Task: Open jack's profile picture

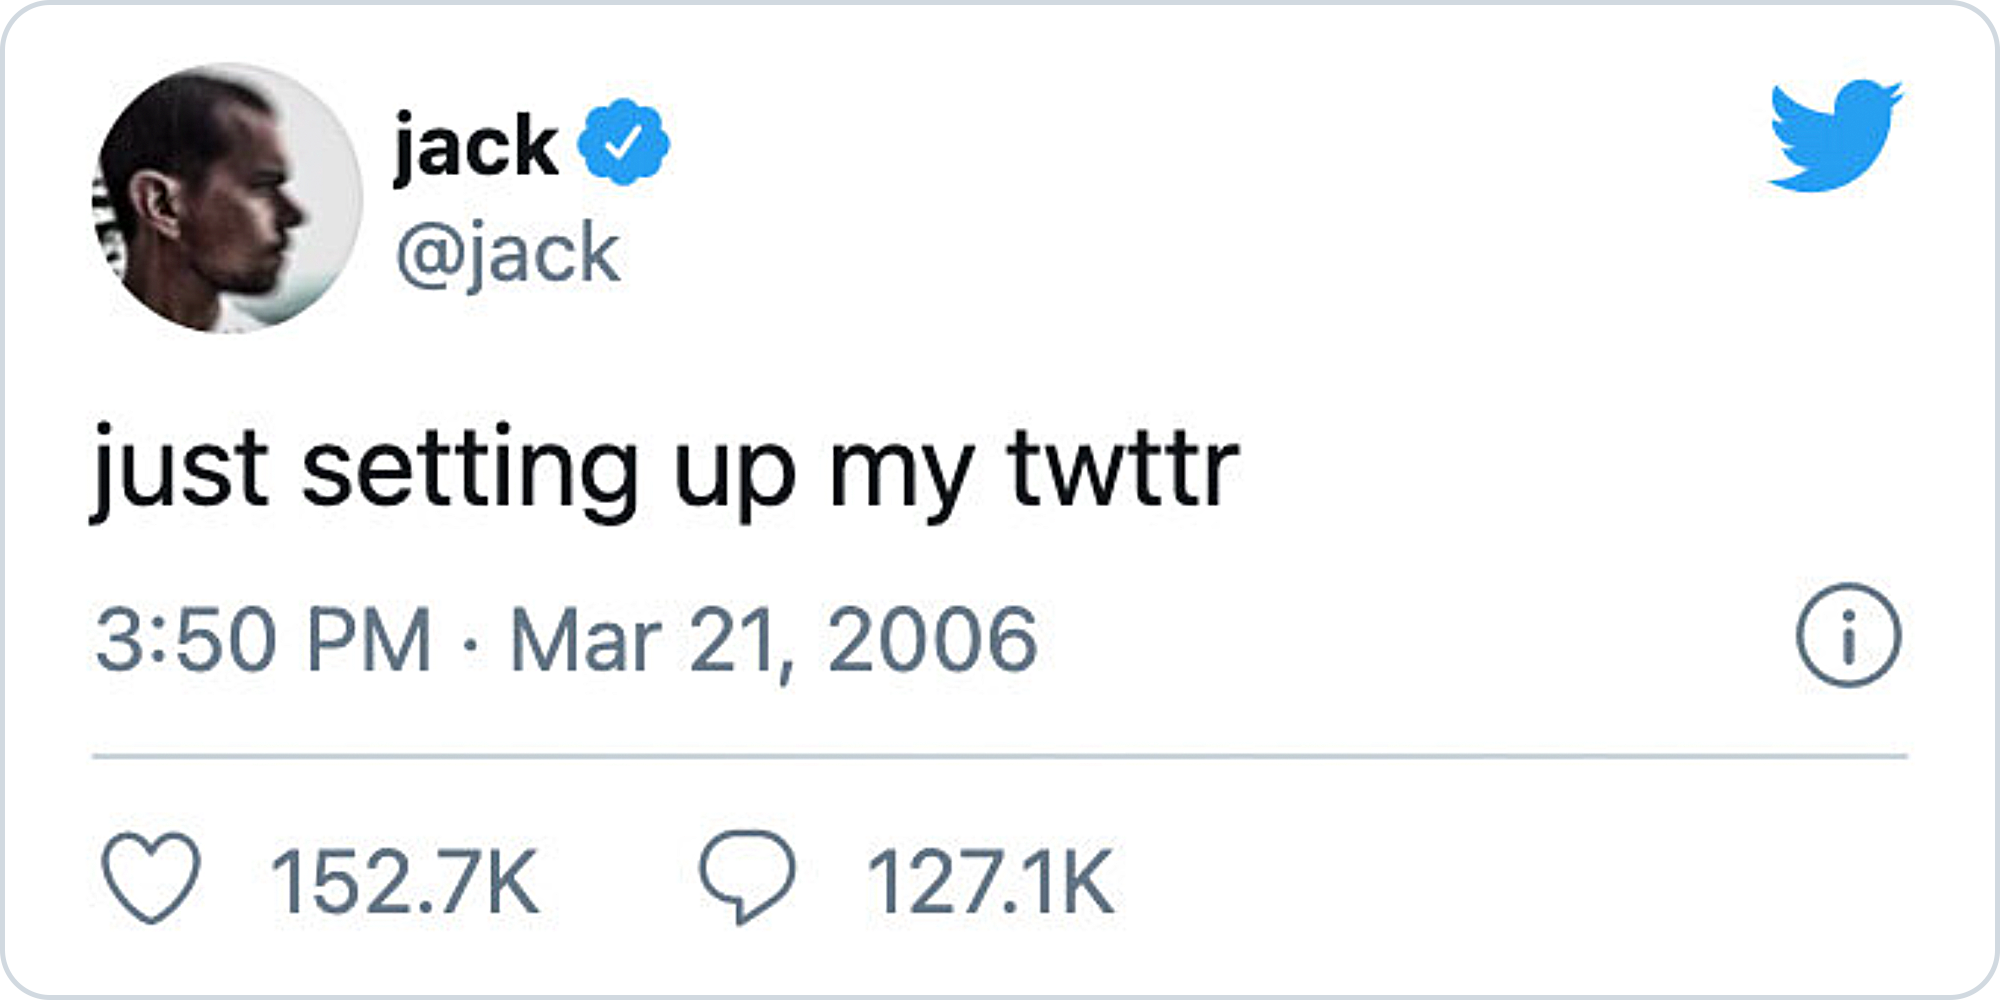Action: tap(227, 198)
